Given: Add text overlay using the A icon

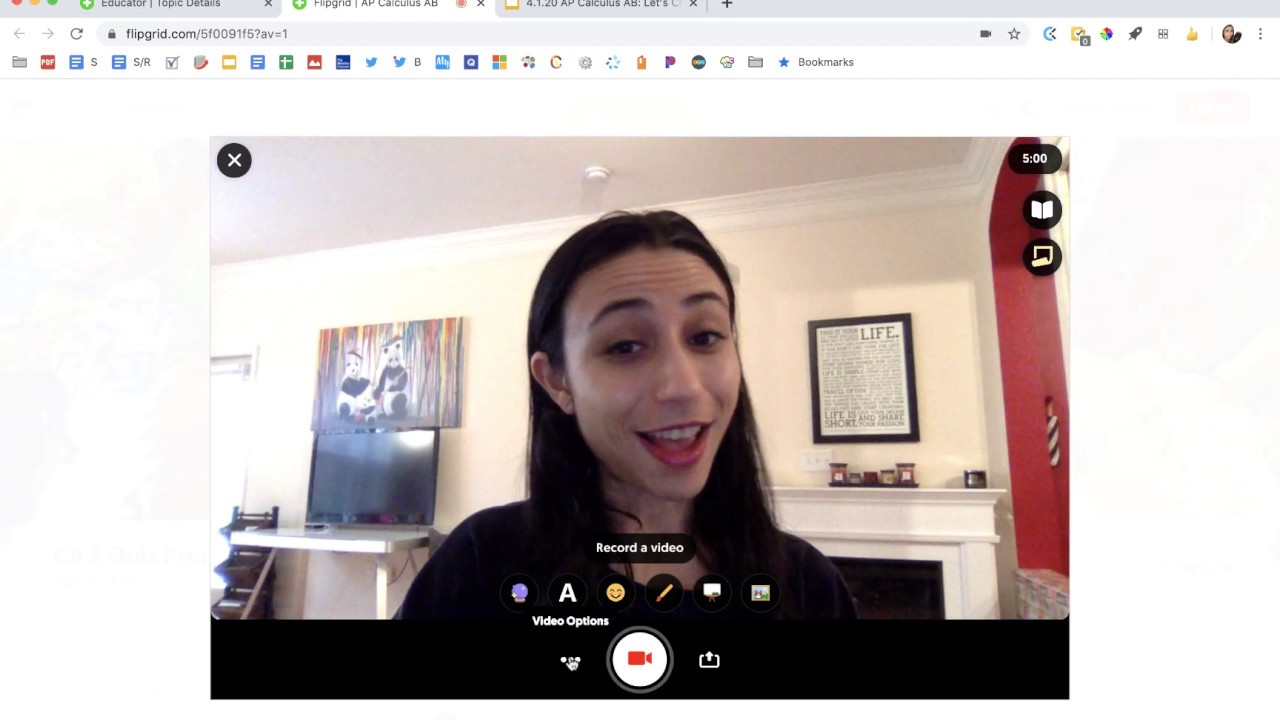Looking at the screenshot, I should pyautogui.click(x=567, y=593).
